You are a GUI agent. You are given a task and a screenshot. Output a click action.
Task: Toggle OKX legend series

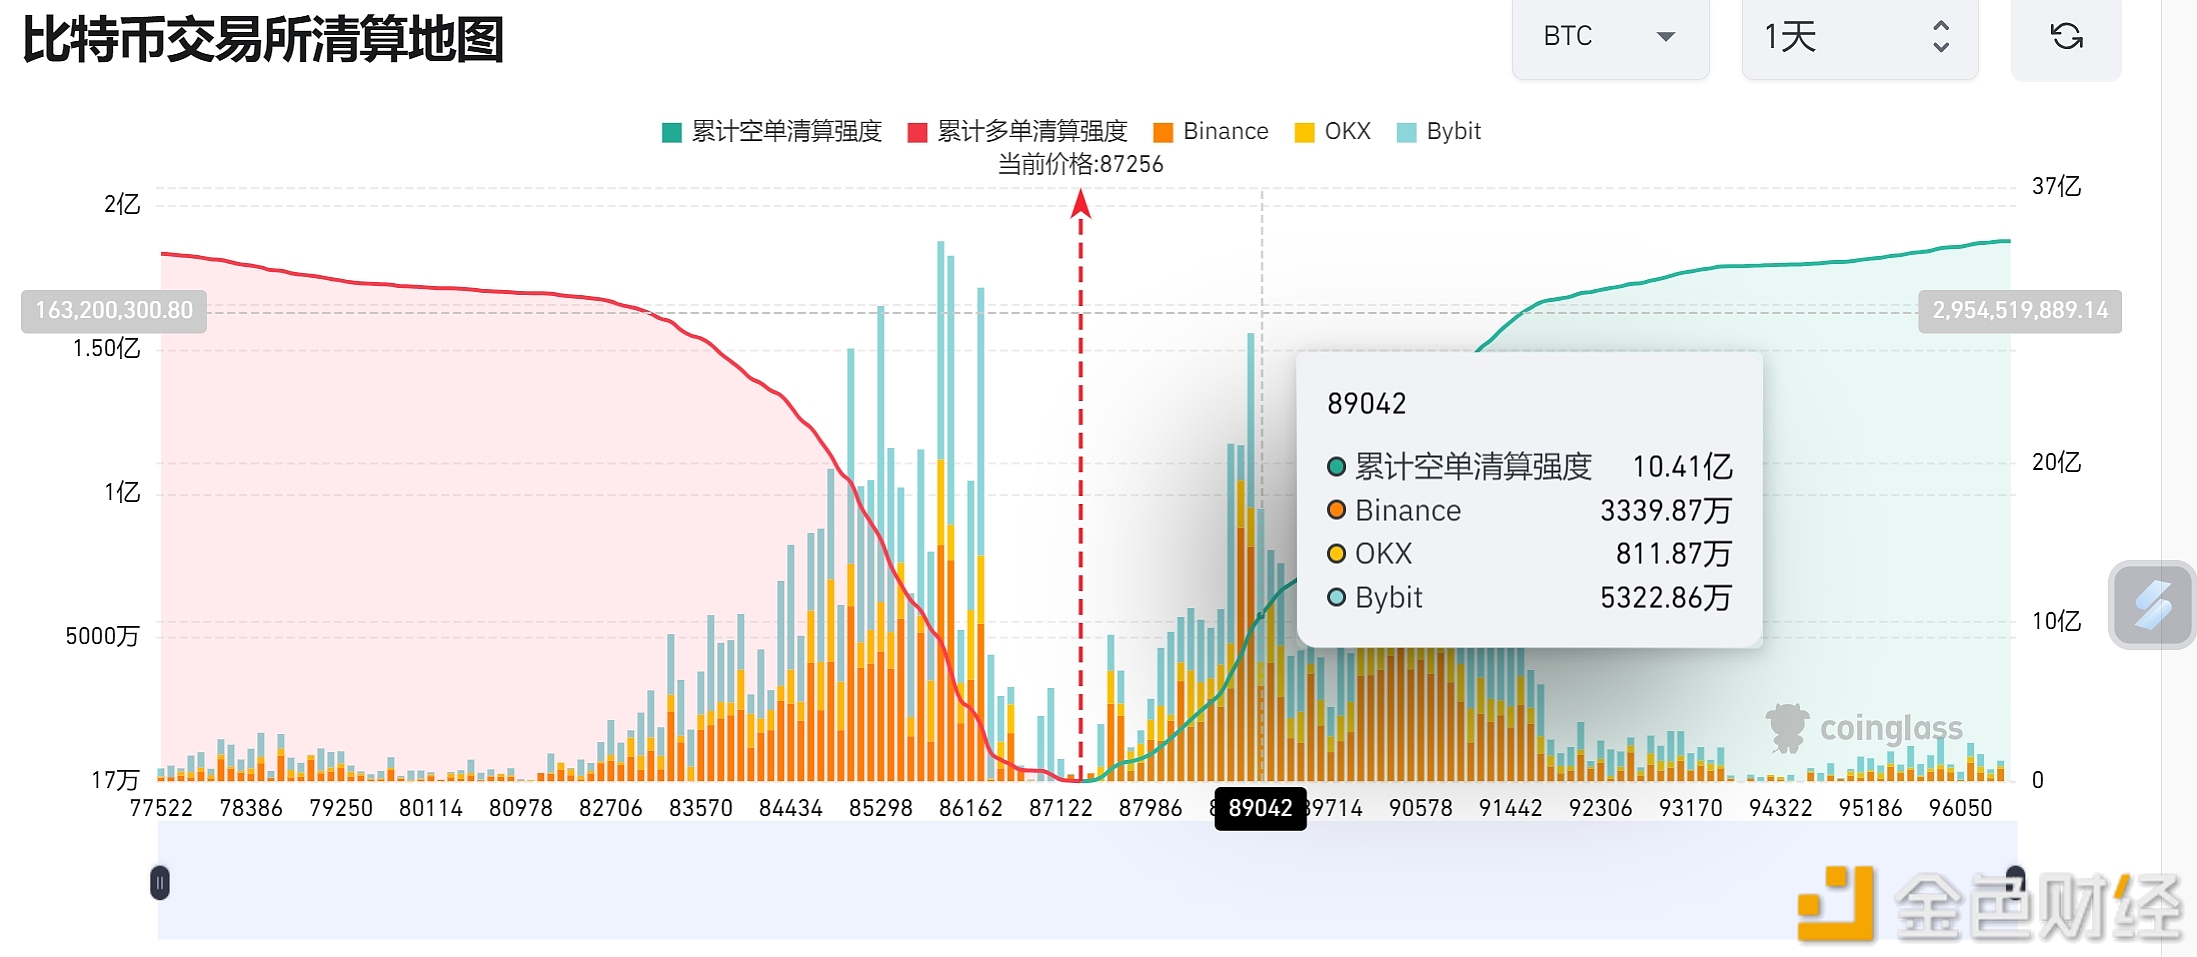[x=1332, y=131]
